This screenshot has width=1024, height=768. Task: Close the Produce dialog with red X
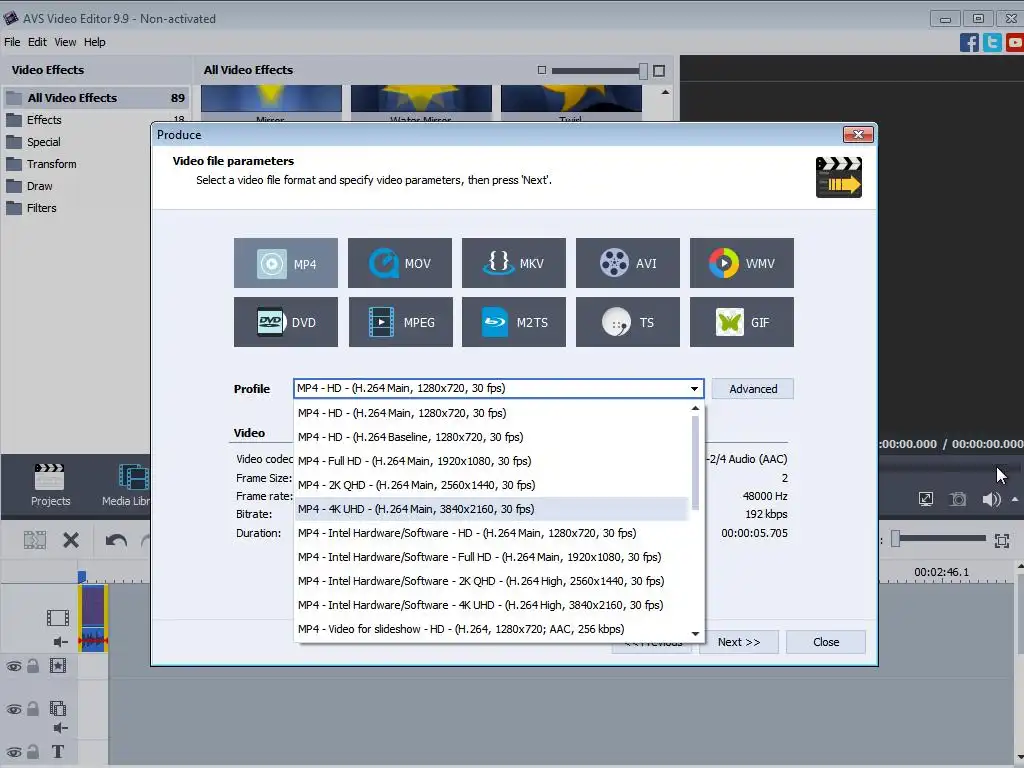(x=858, y=135)
